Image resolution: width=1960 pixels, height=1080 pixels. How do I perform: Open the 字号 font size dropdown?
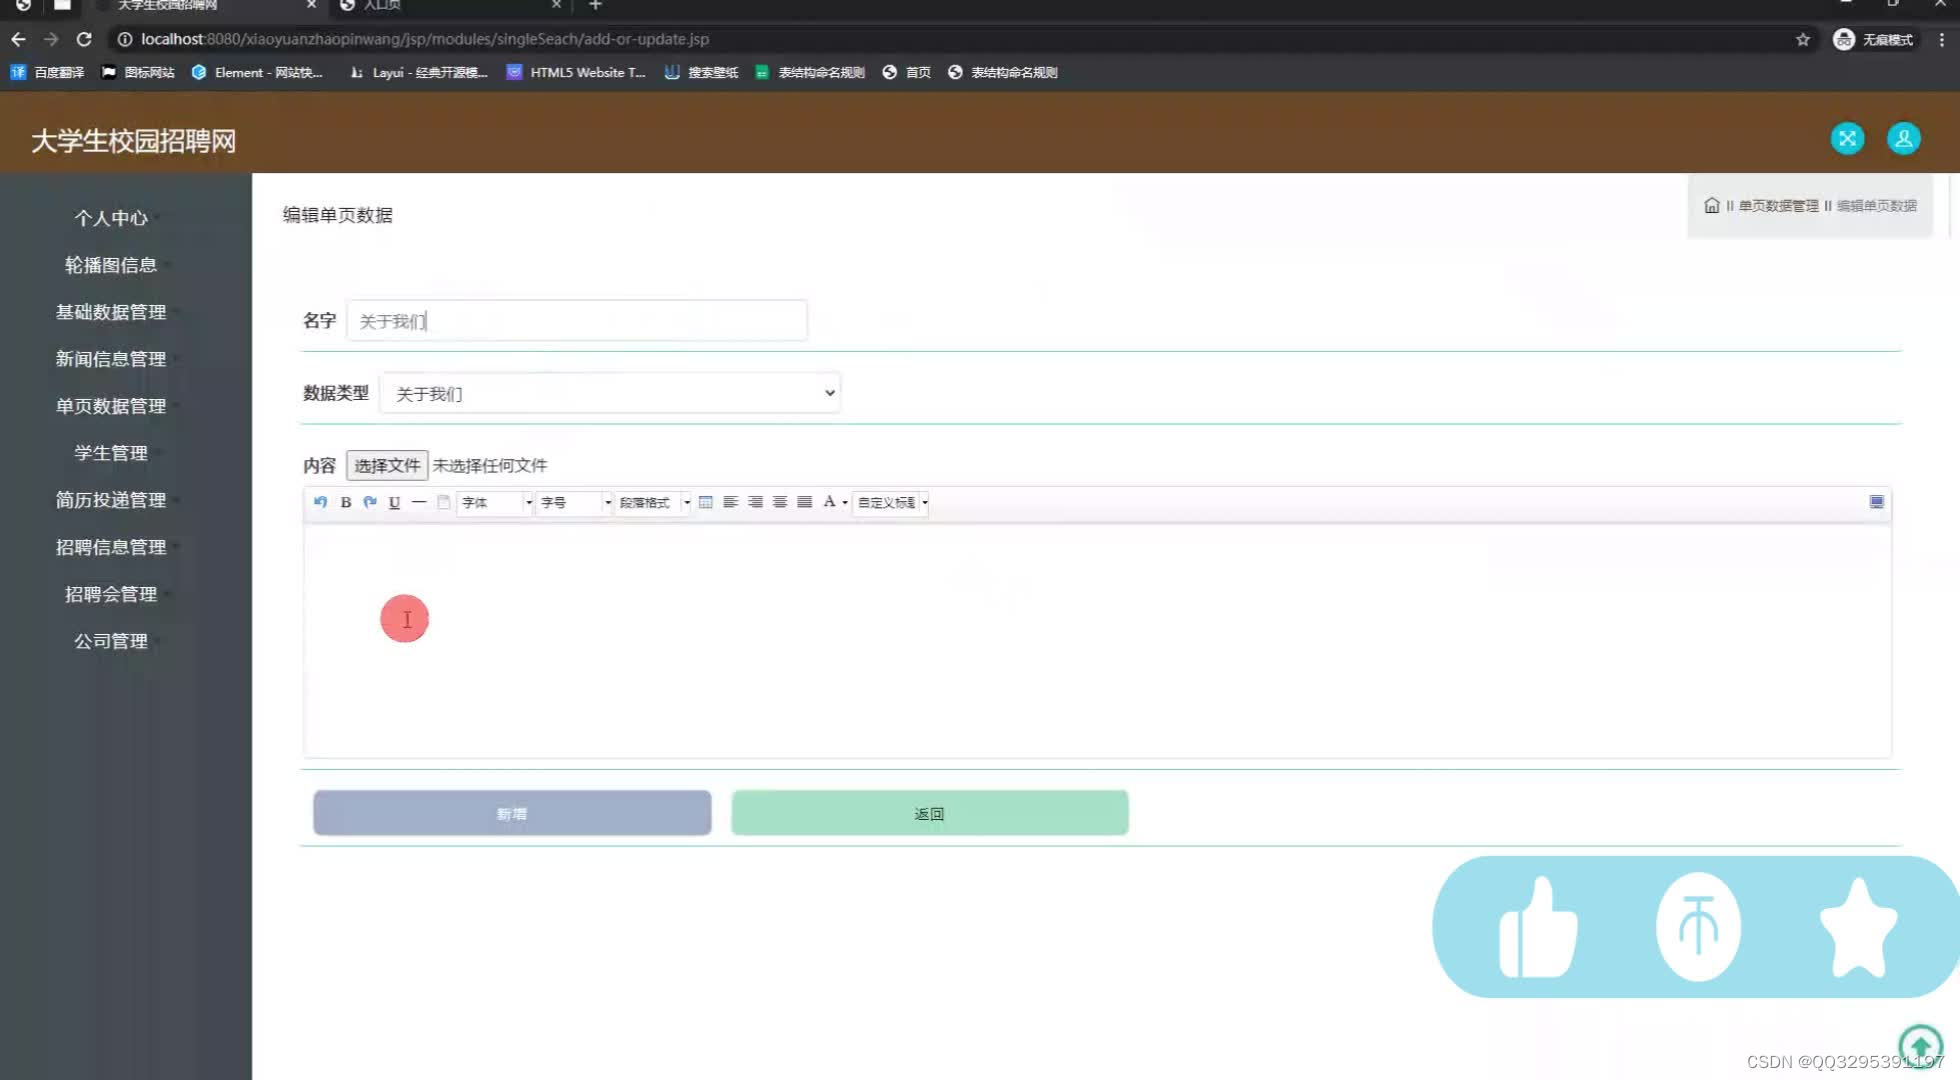click(574, 502)
